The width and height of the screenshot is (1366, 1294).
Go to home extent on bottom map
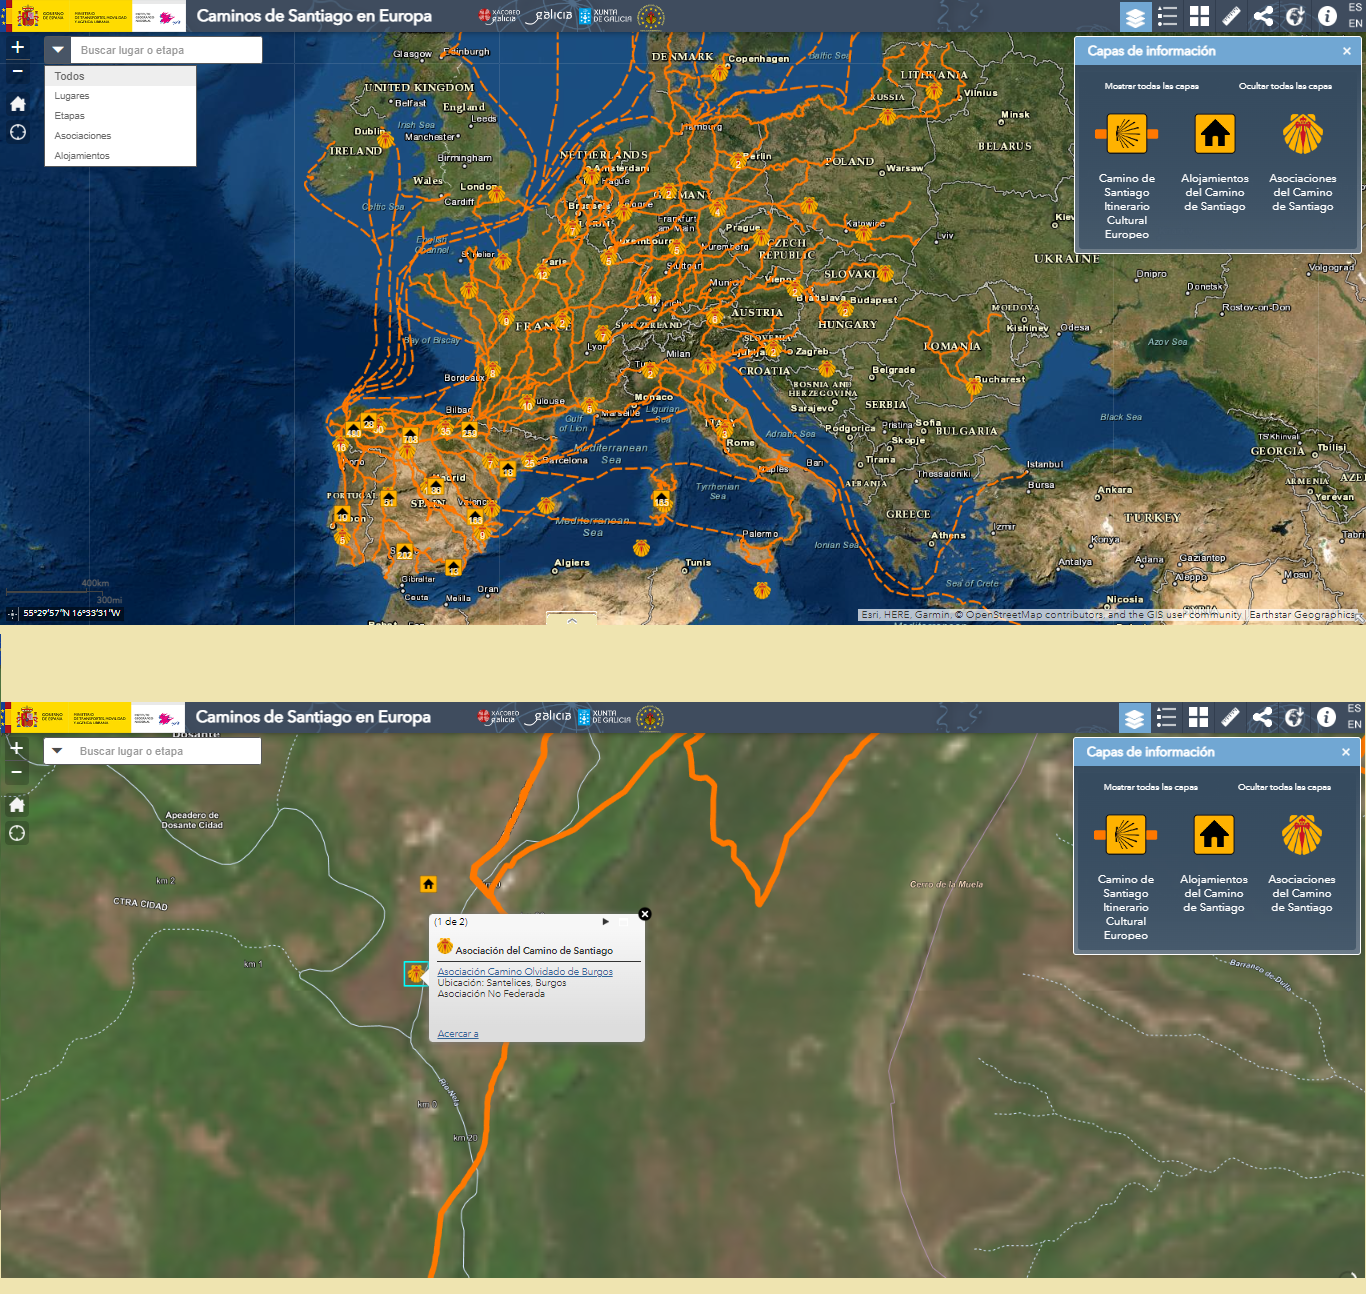tap(17, 805)
